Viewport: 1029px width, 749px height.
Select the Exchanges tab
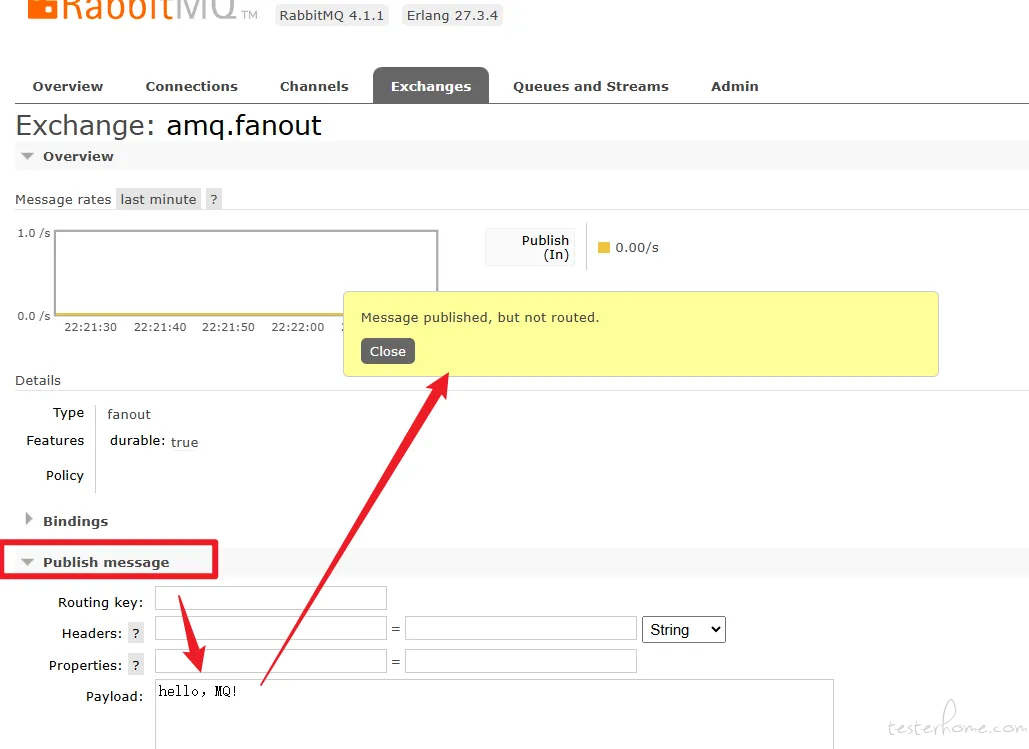click(x=431, y=86)
